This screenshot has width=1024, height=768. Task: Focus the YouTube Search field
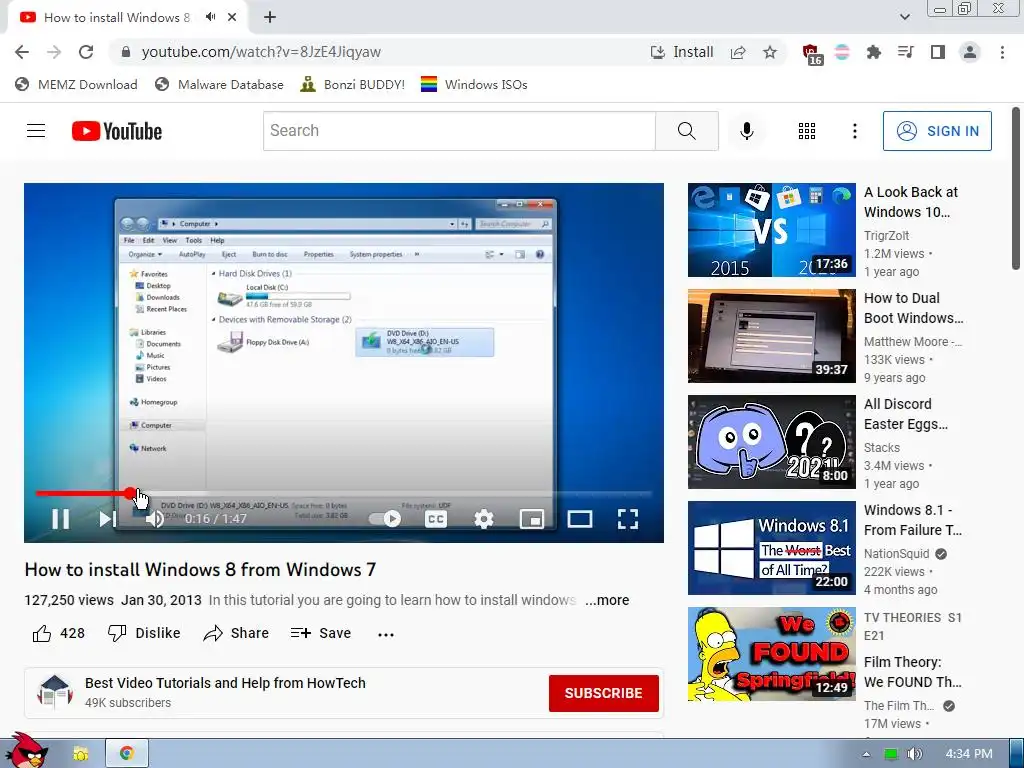tap(459, 131)
